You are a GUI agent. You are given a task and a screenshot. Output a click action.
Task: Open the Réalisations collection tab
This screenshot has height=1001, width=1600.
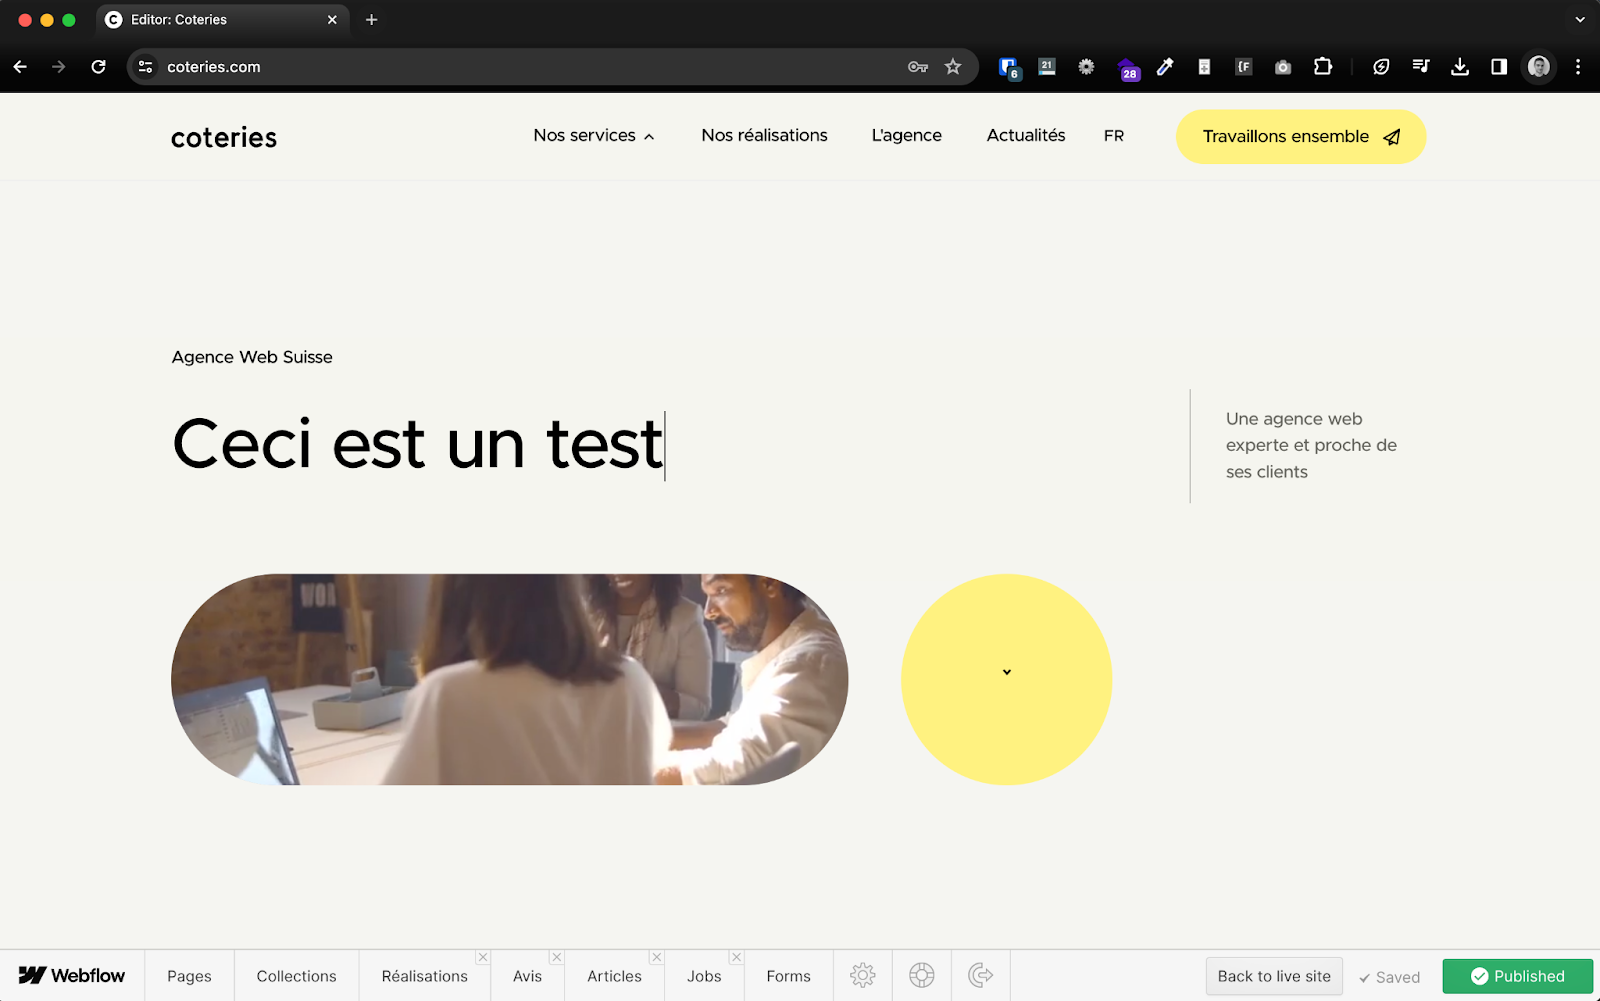(424, 976)
